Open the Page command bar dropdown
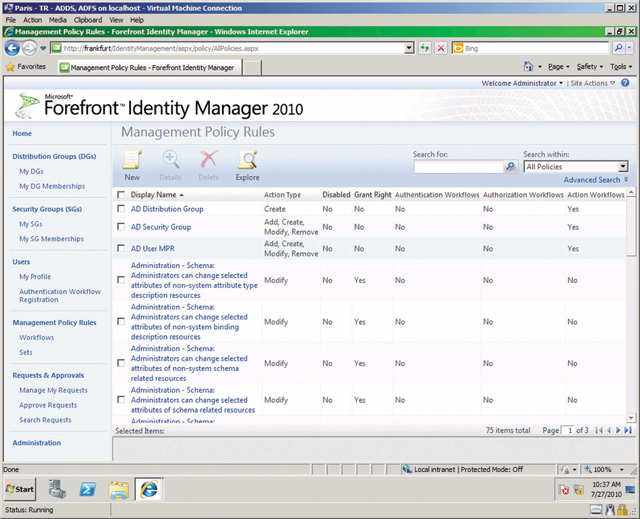Viewport: 640px width, 519px height. pyautogui.click(x=558, y=67)
